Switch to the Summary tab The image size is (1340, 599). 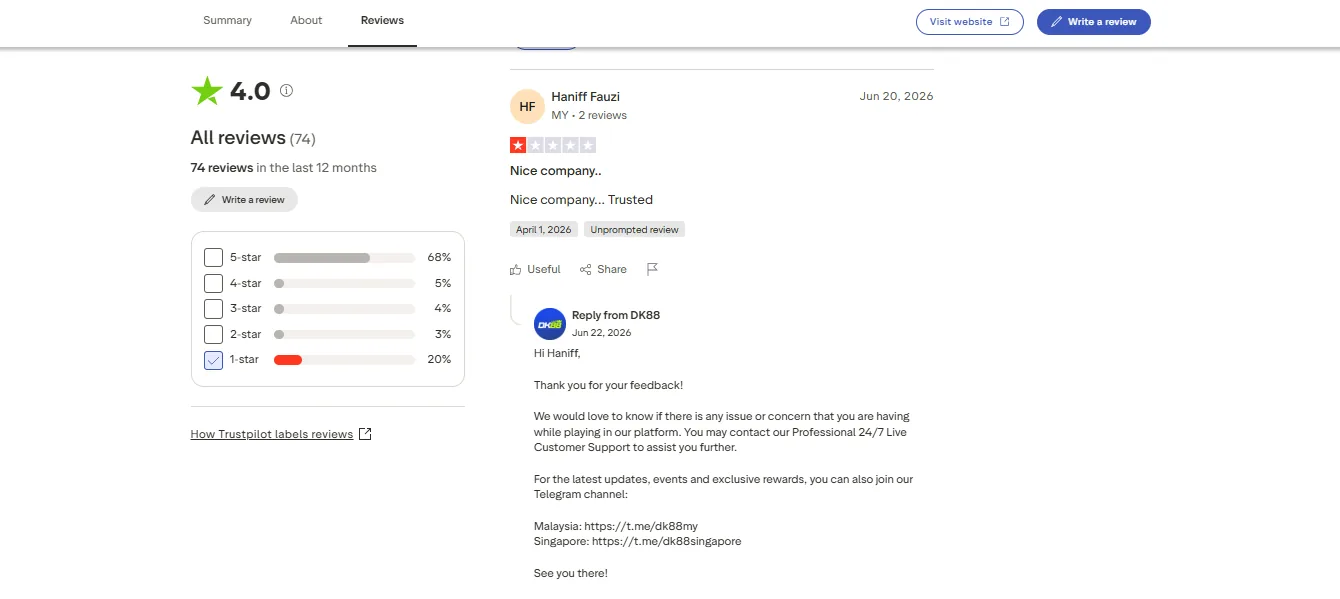(227, 21)
